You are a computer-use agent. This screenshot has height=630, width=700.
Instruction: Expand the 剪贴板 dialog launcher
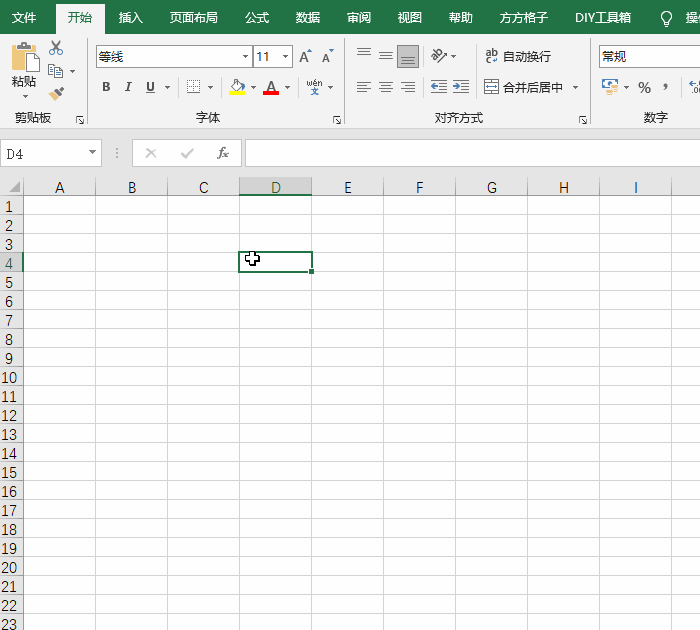(x=80, y=120)
